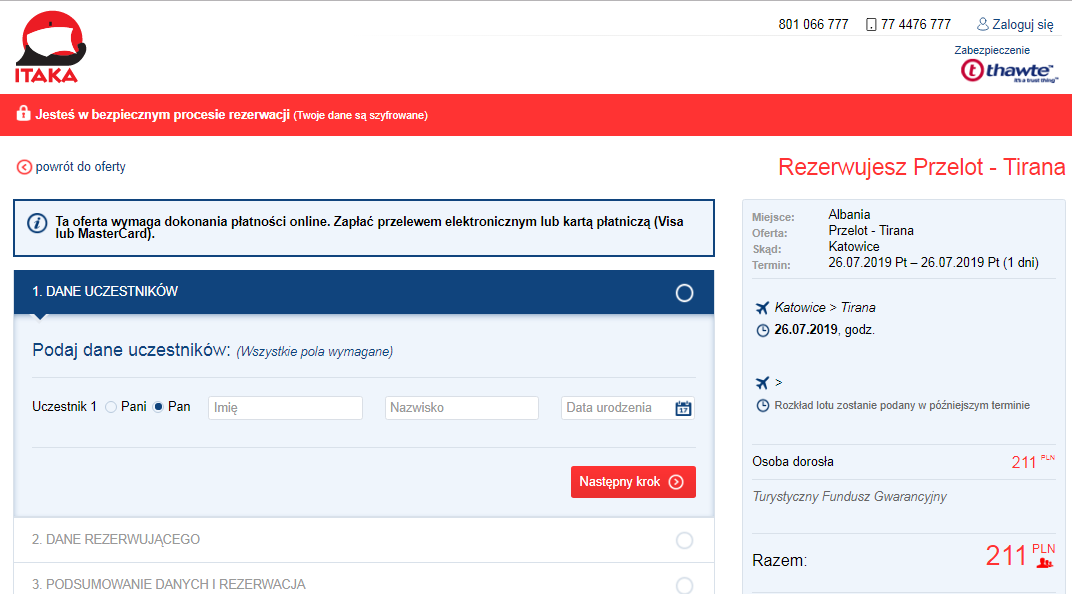Expand section 1. Dane uczestników
The height and width of the screenshot is (594, 1072).
coord(364,292)
